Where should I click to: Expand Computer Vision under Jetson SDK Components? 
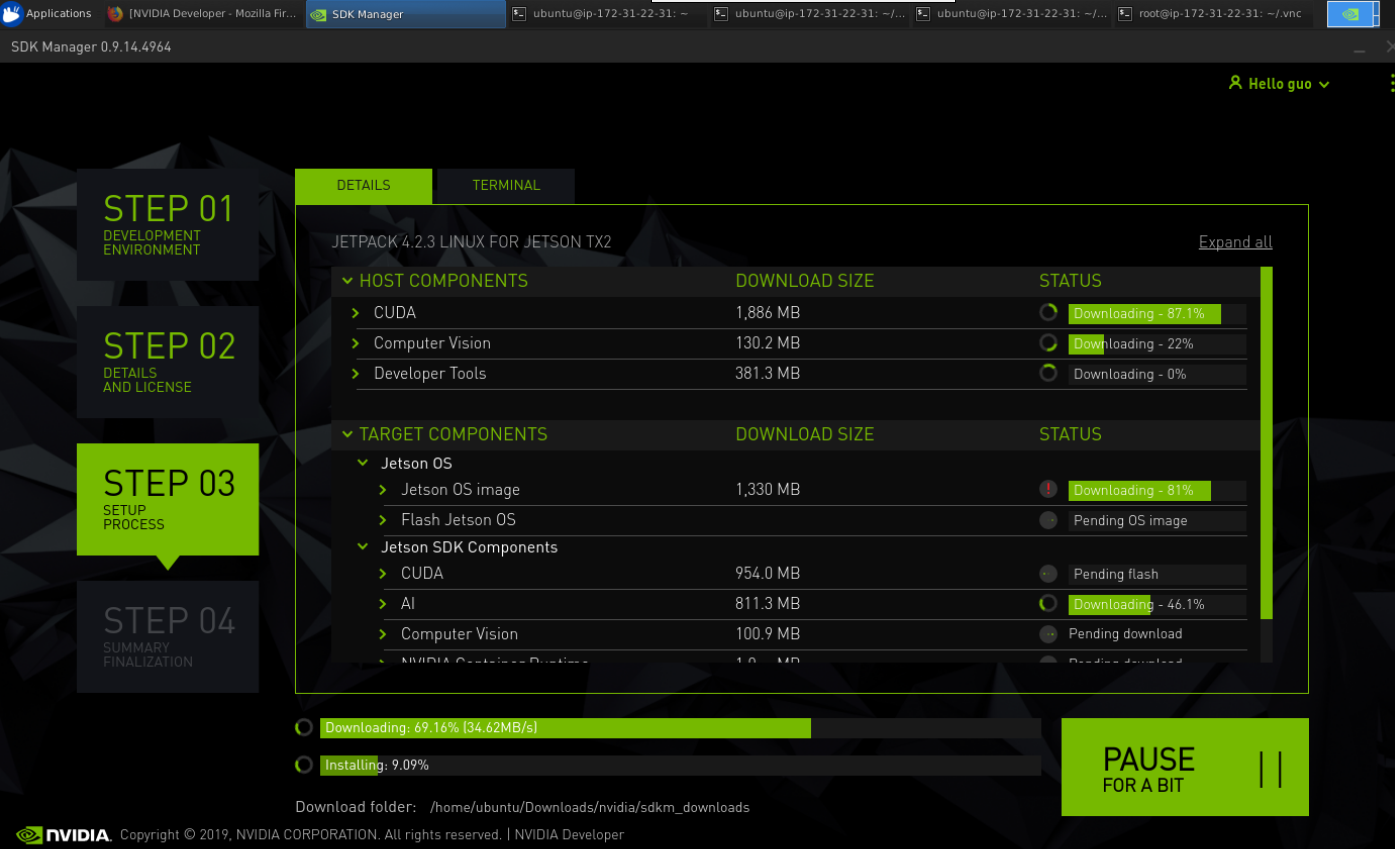pos(383,634)
